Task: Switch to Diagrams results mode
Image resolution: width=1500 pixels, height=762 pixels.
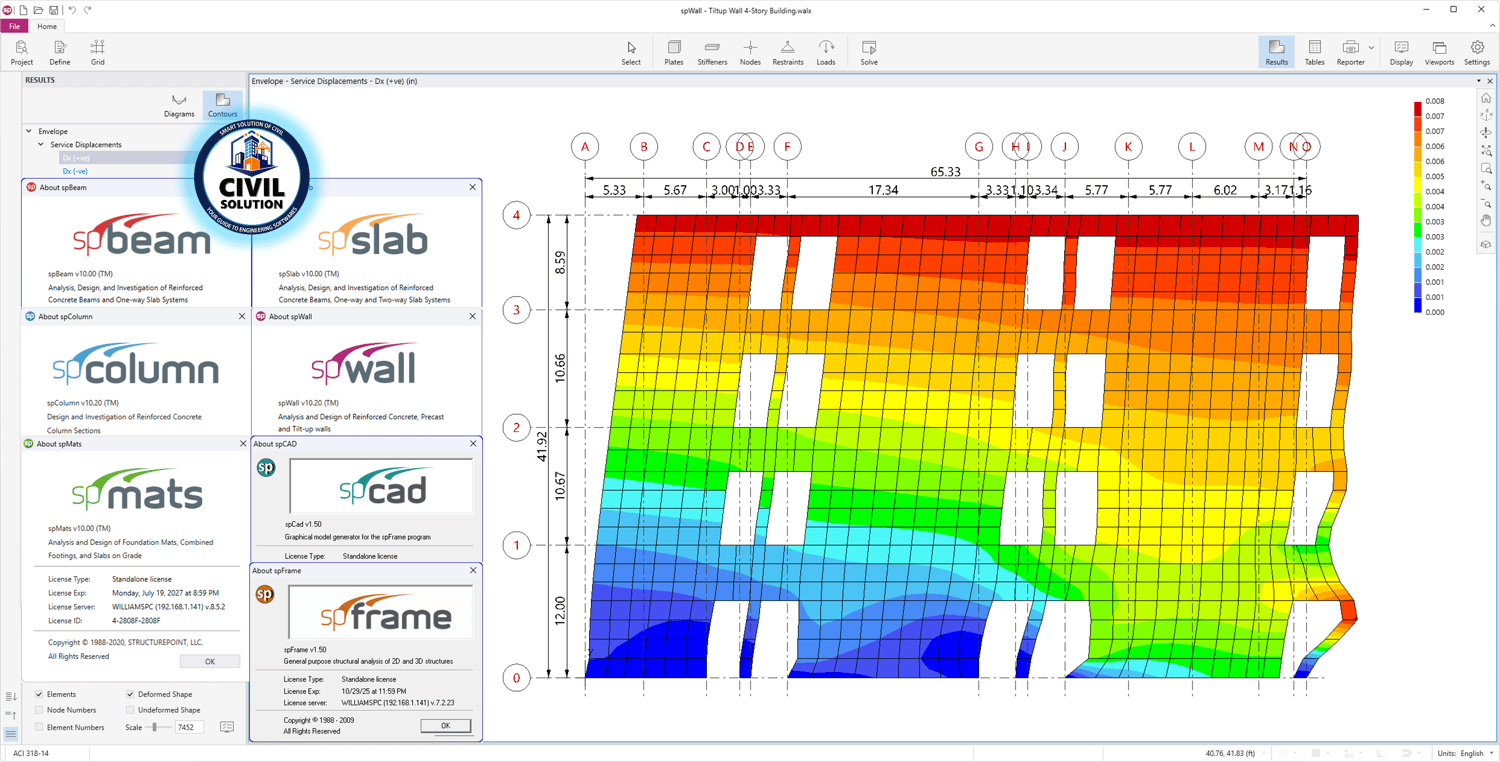Action: [179, 105]
